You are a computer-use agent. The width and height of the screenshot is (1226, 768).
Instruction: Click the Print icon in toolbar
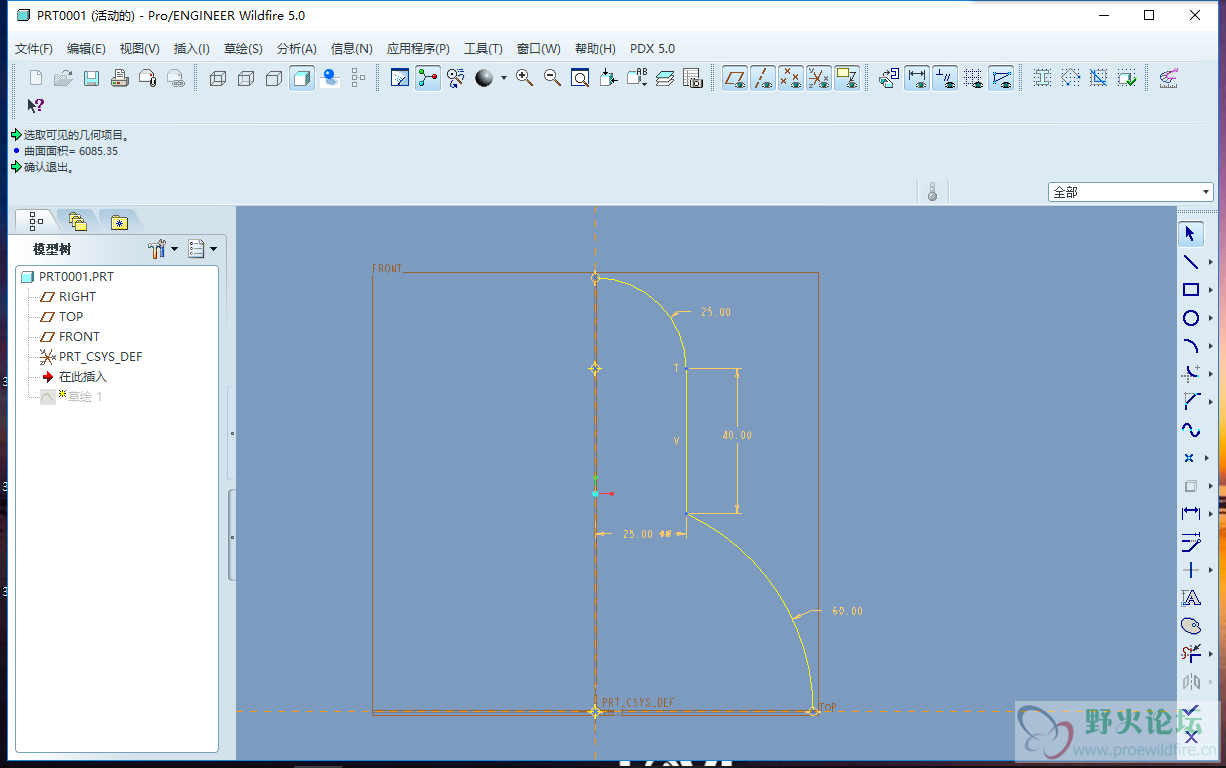(x=119, y=78)
